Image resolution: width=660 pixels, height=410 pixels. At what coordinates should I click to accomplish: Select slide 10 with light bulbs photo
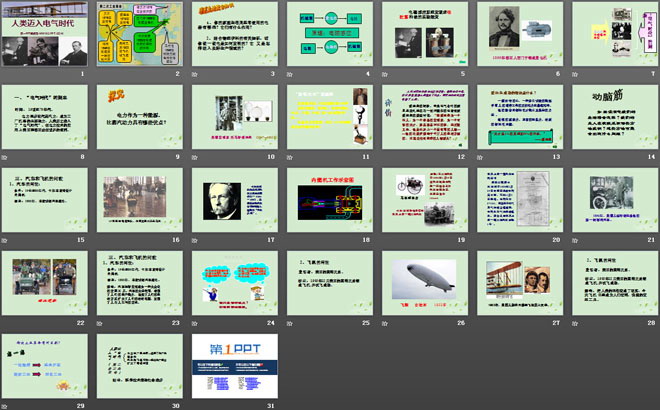[235, 117]
